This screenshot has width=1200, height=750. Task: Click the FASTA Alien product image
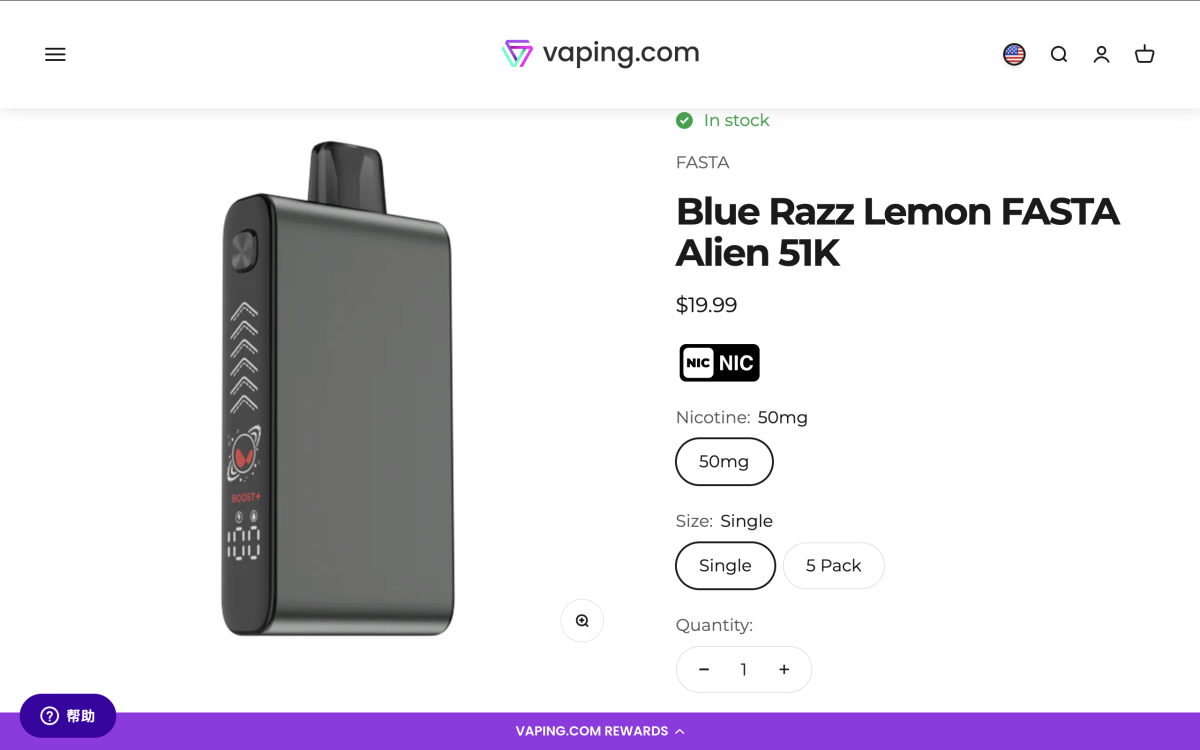click(337, 388)
